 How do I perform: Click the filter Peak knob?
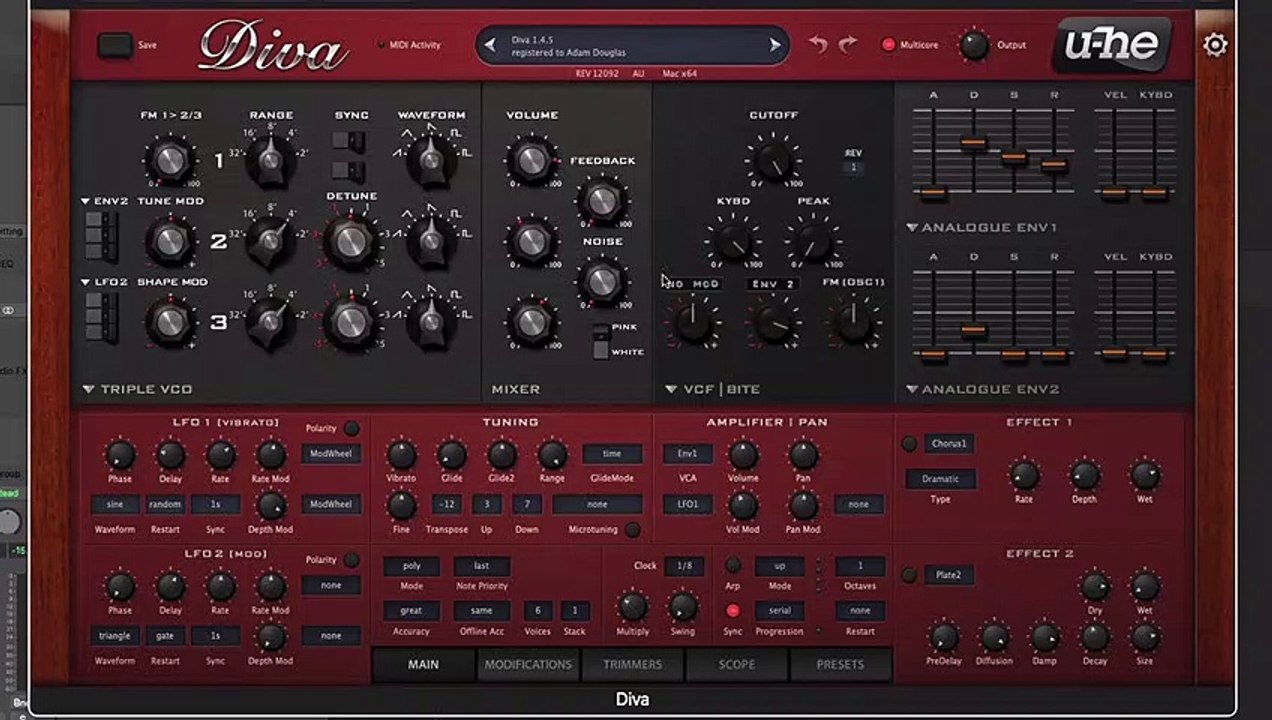pos(813,241)
